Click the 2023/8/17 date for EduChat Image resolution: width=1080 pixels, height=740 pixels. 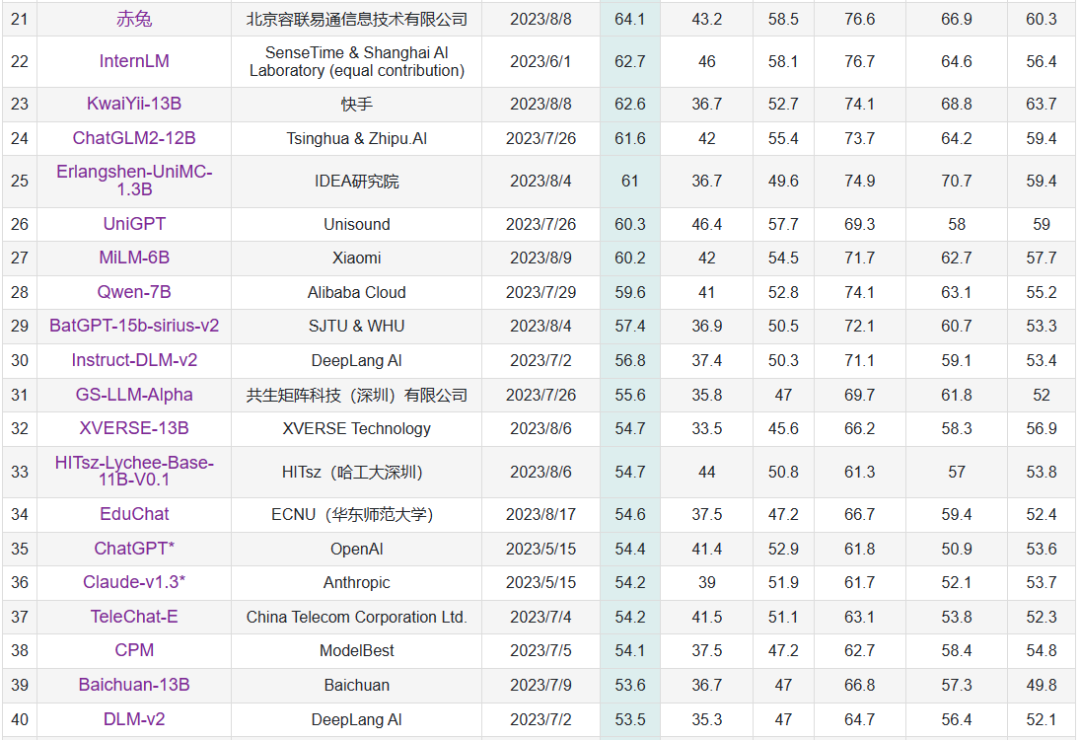[541, 515]
